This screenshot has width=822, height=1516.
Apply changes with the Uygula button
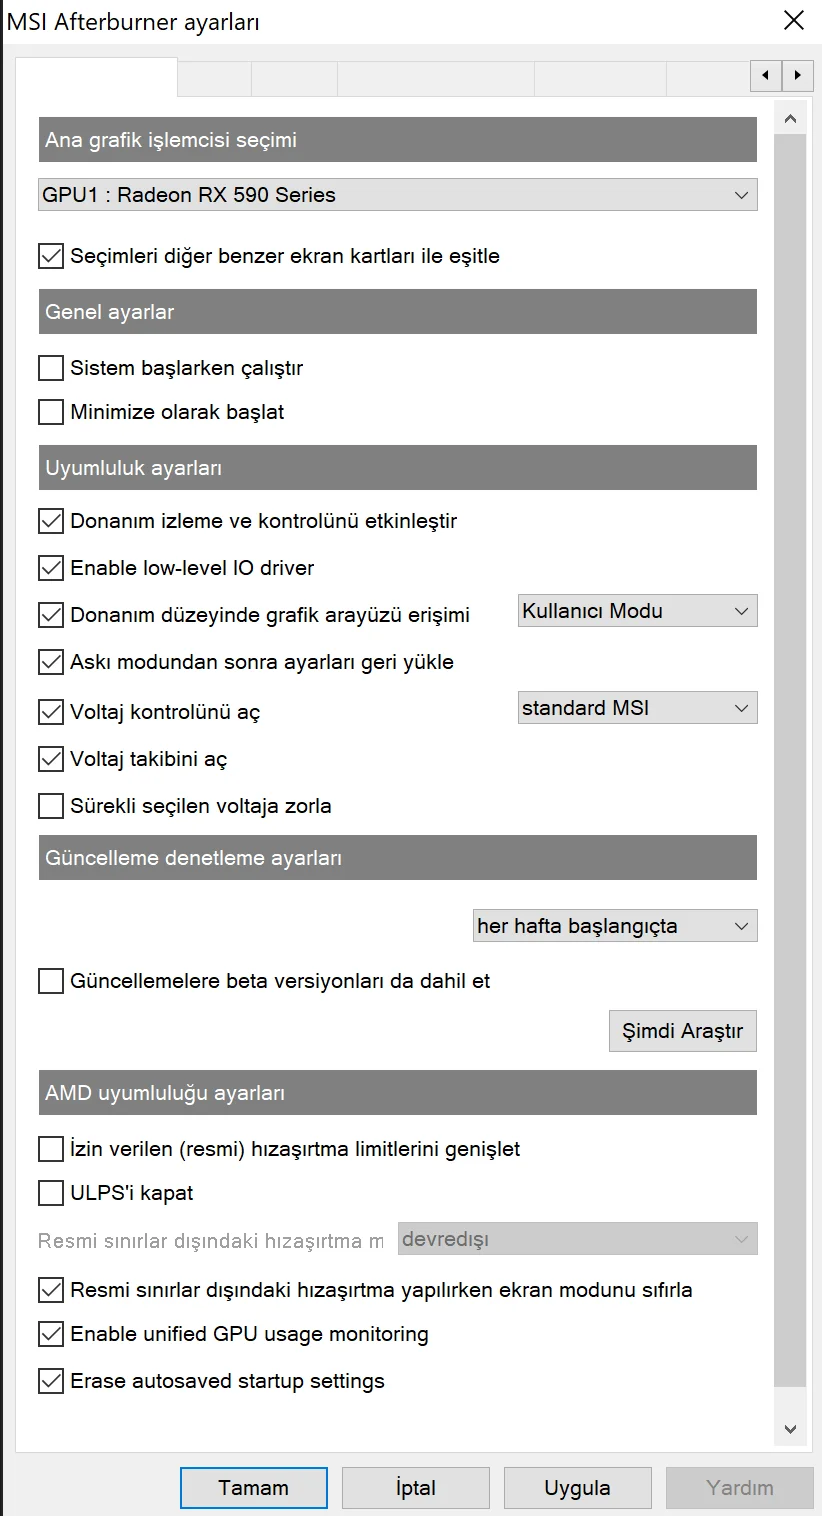pos(577,1487)
